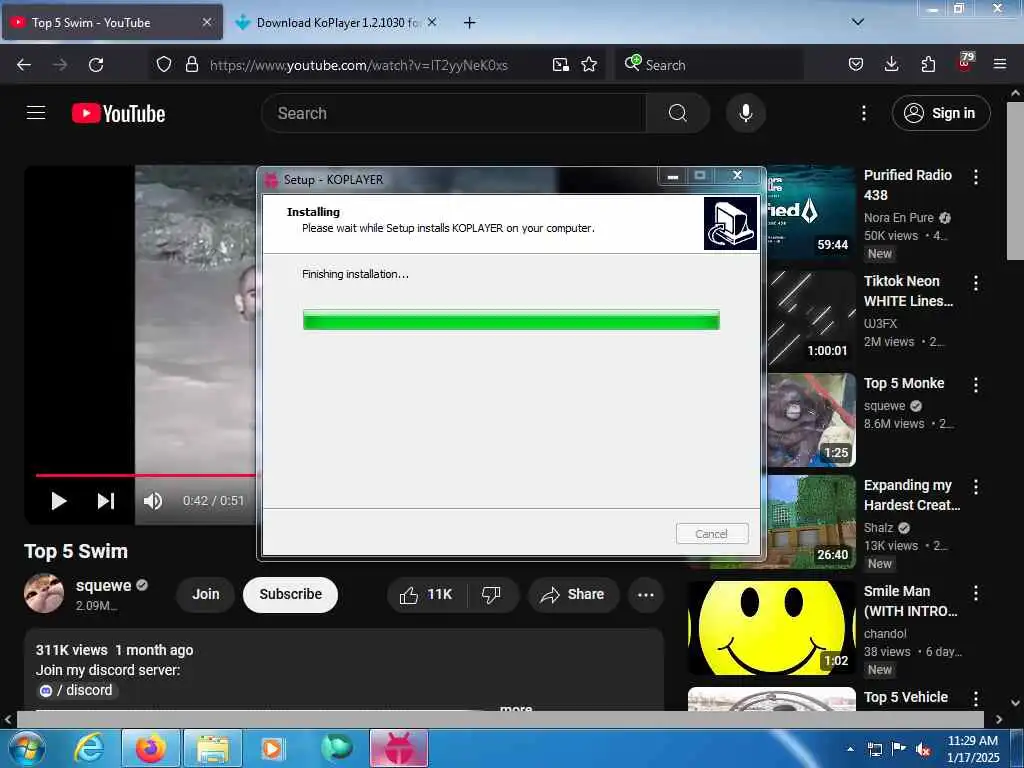The width and height of the screenshot is (1024, 768).
Task: Open YouTube settings three-dot menu
Action: (863, 113)
